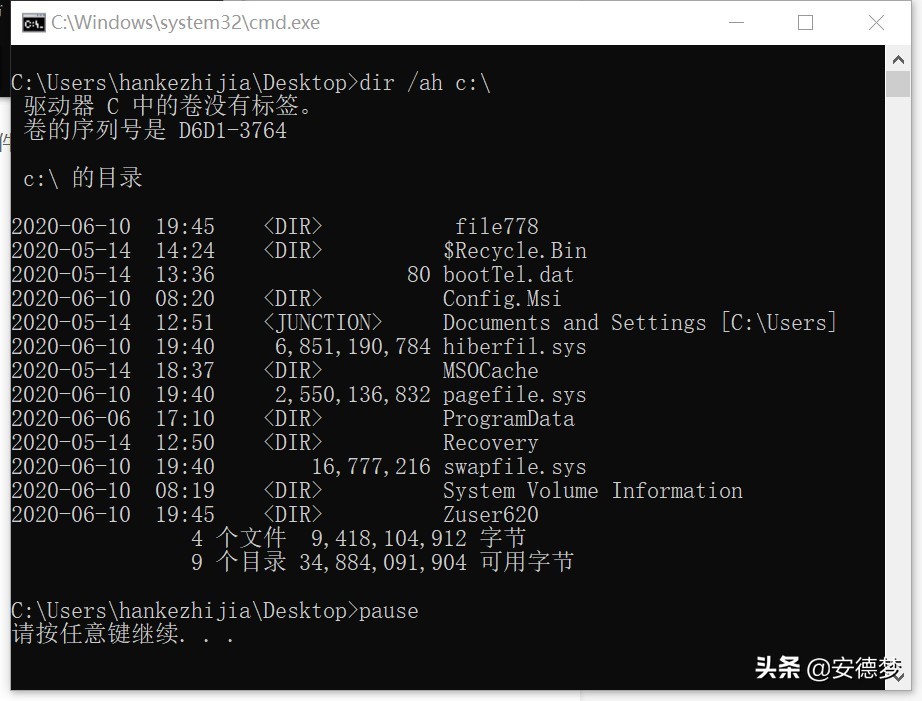The width and height of the screenshot is (922, 701).
Task: Click the ProgramData directory name
Action: (x=508, y=419)
